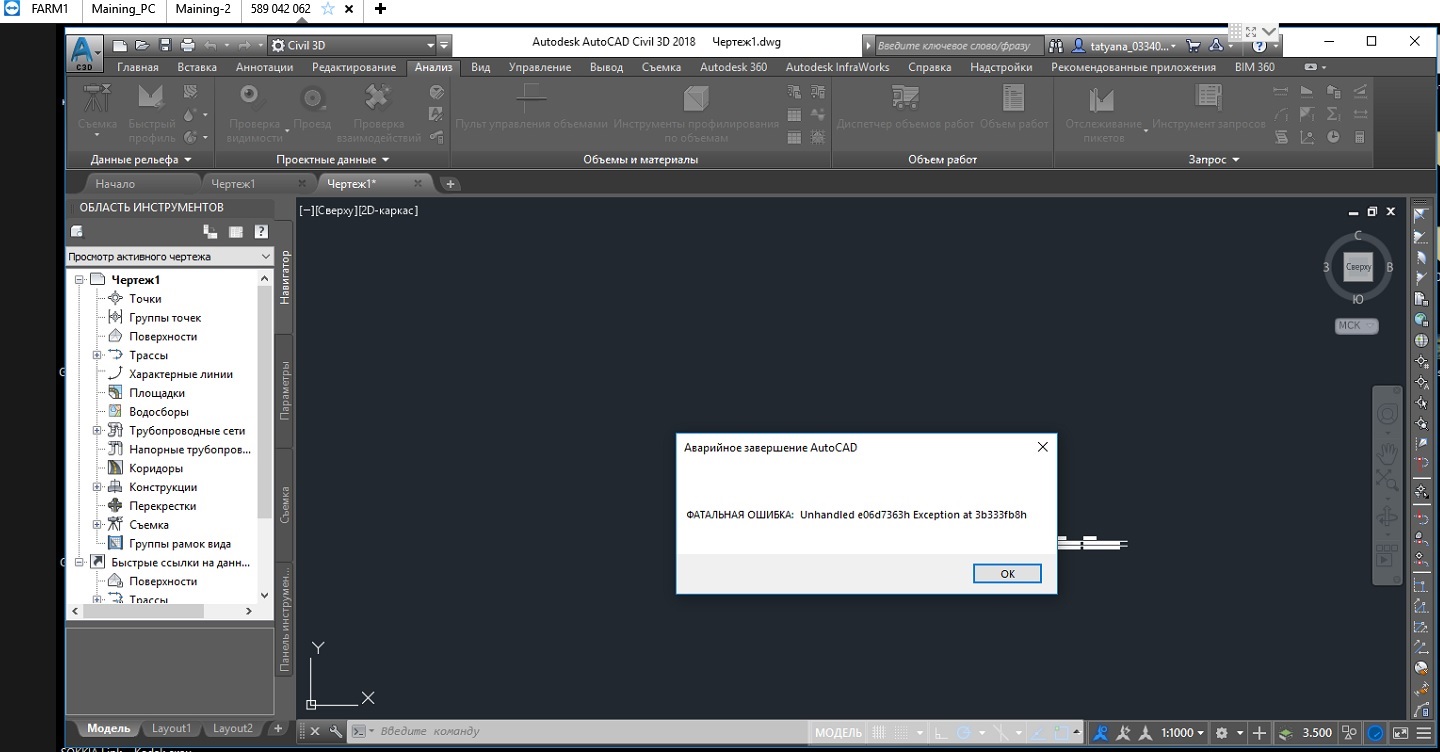1440x752 pixels.
Task: Open the Вид ribbon tab
Action: pos(481,67)
